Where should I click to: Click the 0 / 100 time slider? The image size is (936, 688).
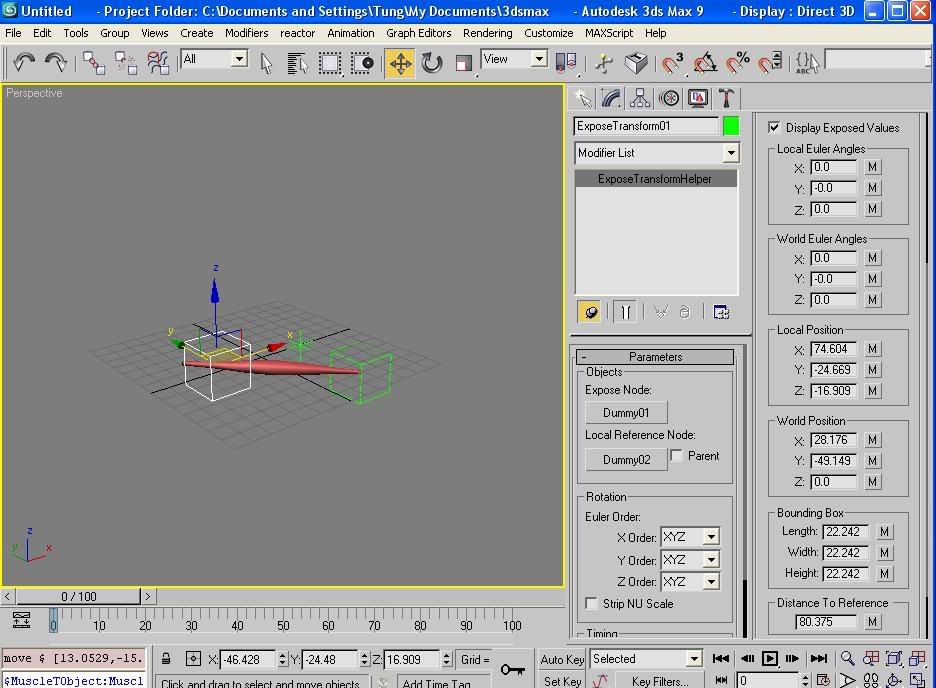click(79, 596)
